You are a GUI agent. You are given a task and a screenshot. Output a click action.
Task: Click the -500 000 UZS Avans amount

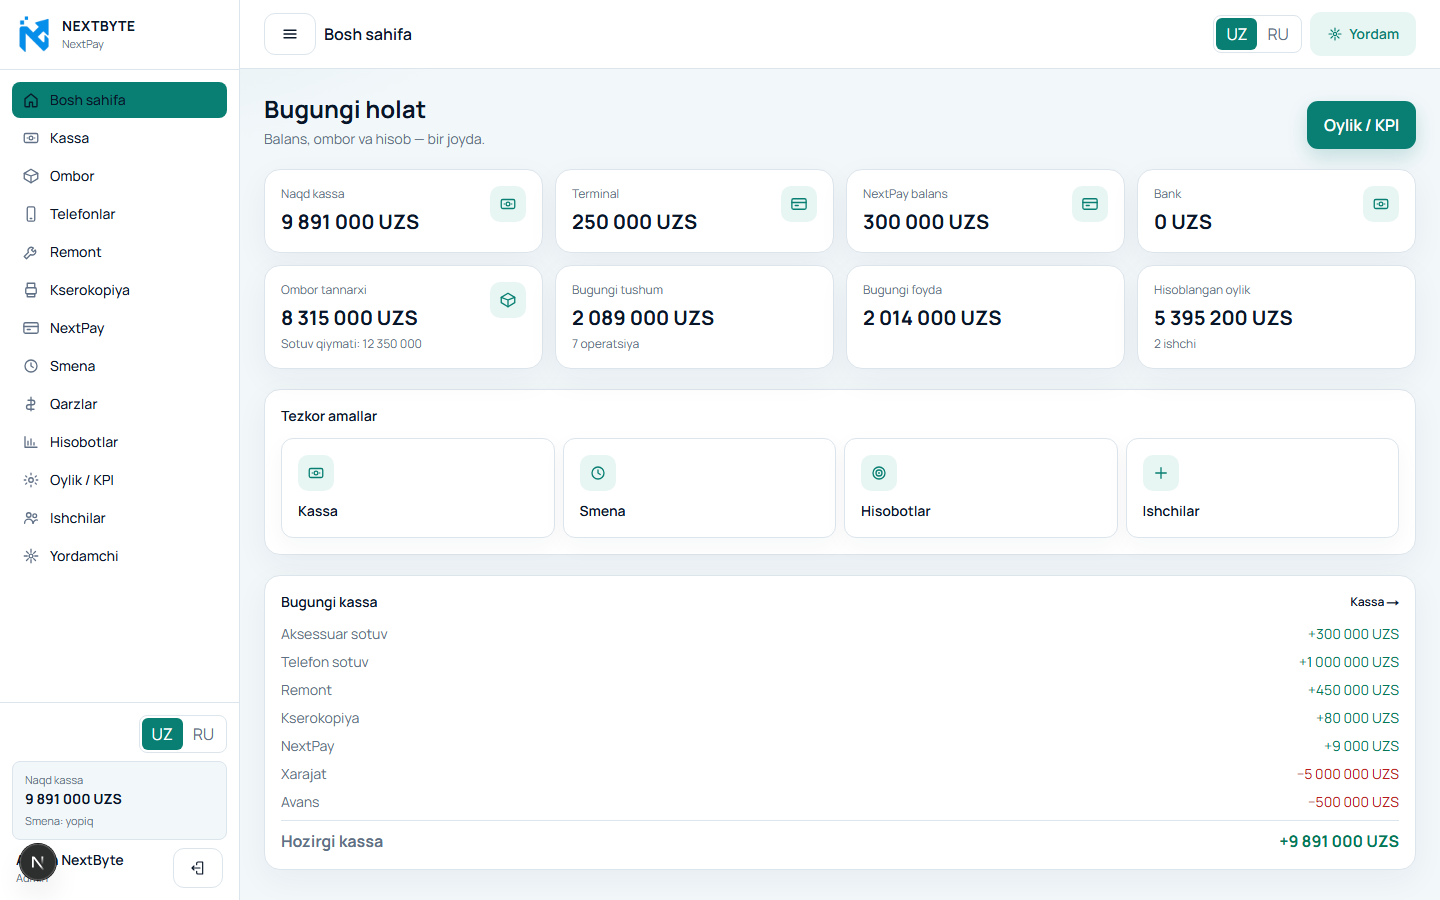(x=1353, y=802)
